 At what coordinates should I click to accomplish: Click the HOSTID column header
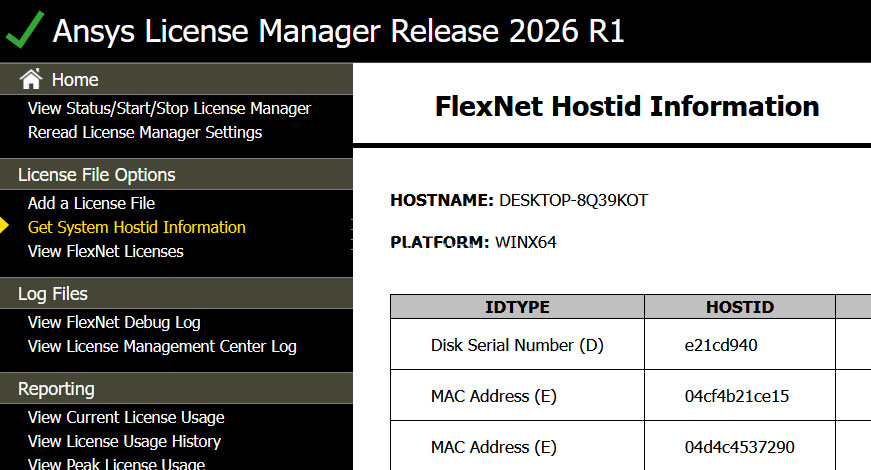click(x=740, y=307)
